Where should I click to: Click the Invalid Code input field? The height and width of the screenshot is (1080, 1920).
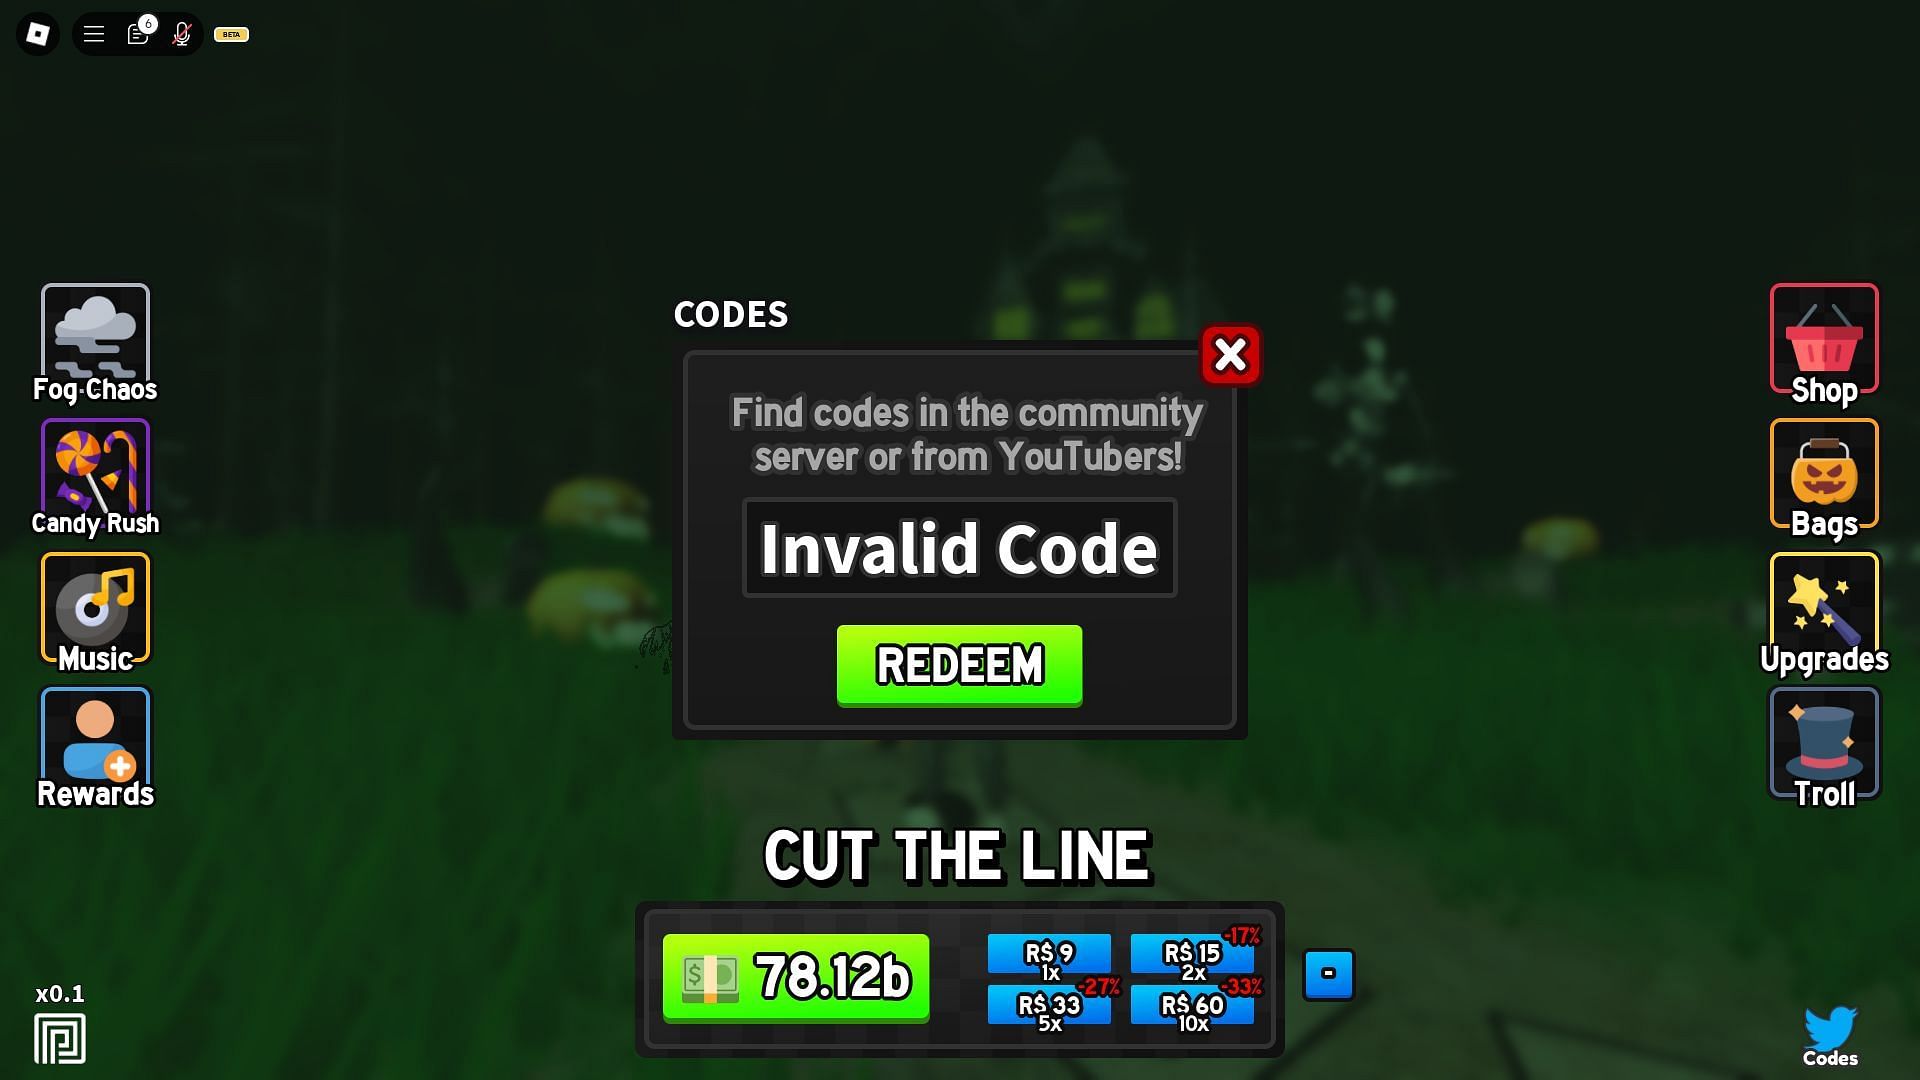(959, 547)
